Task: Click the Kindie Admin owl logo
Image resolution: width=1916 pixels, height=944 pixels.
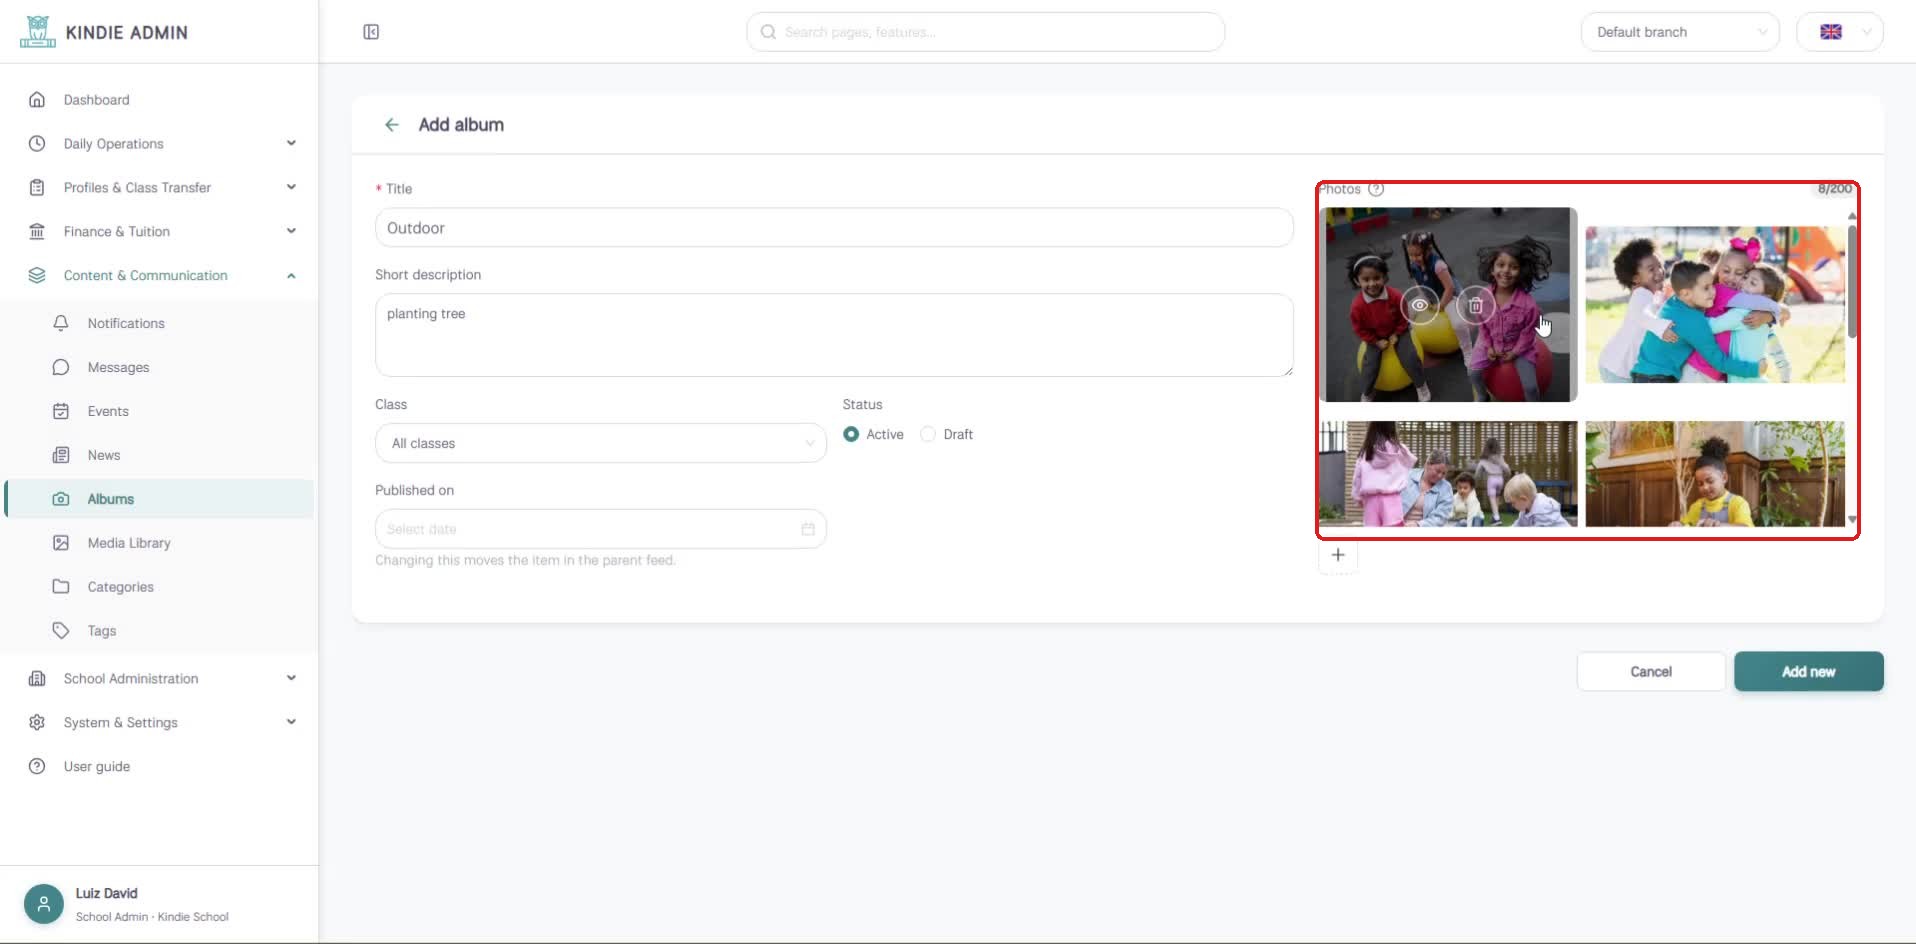Action: [37, 32]
